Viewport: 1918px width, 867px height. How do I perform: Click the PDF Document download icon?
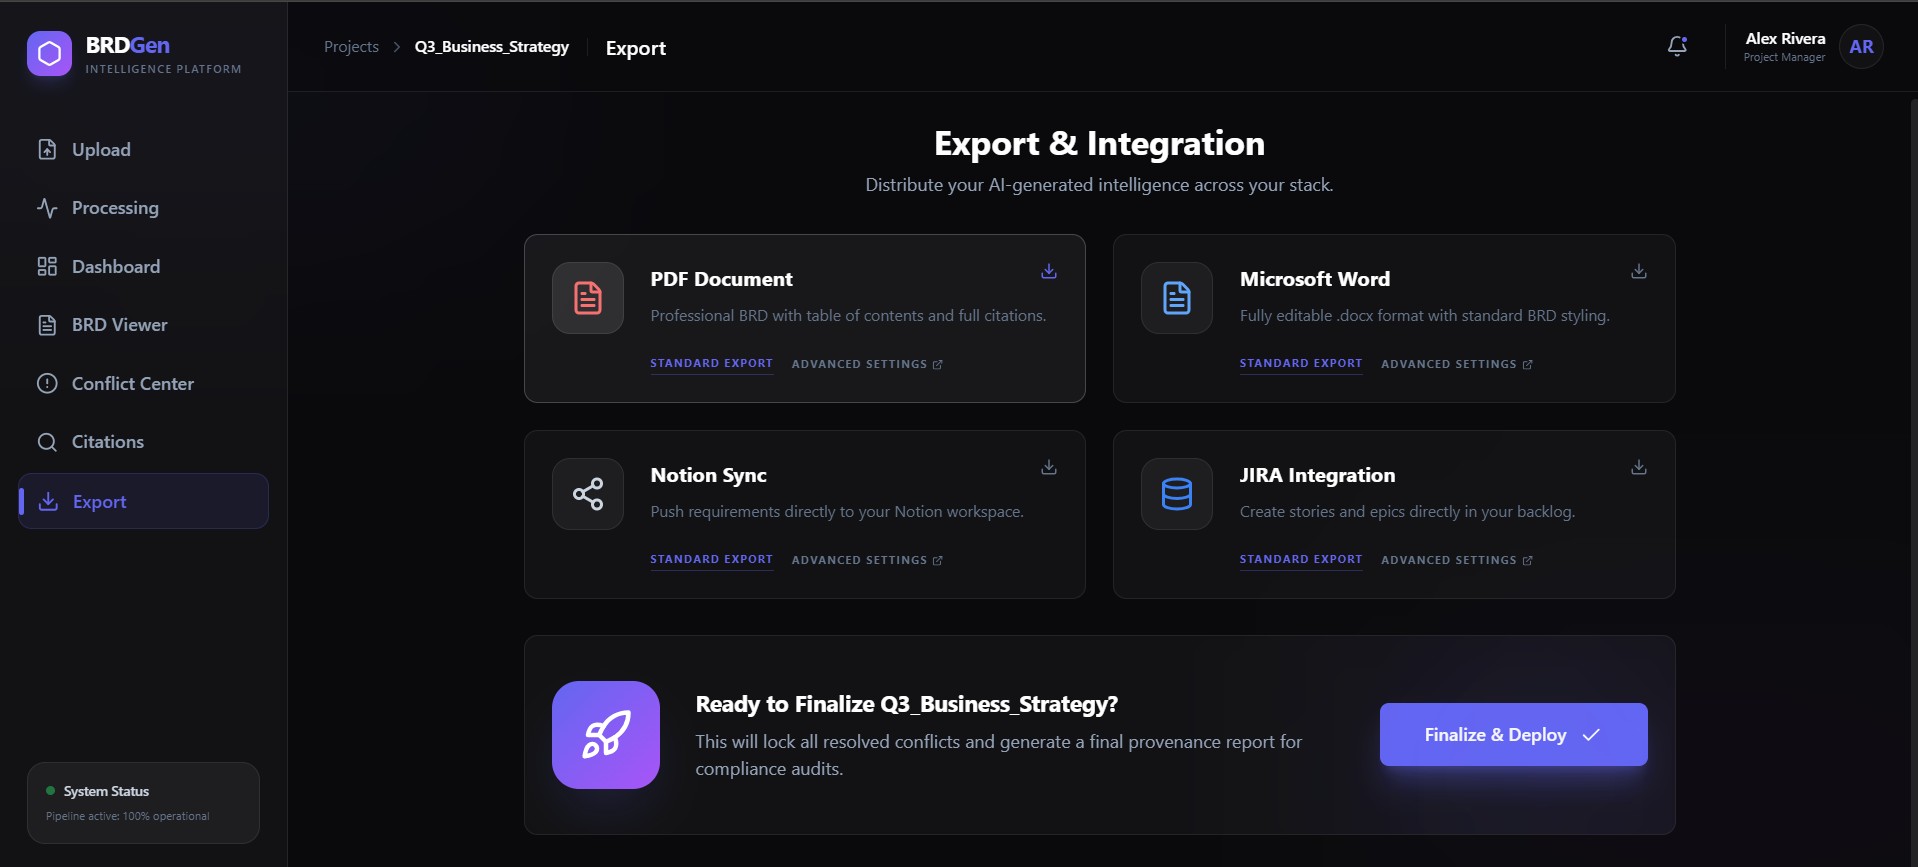click(x=1049, y=271)
